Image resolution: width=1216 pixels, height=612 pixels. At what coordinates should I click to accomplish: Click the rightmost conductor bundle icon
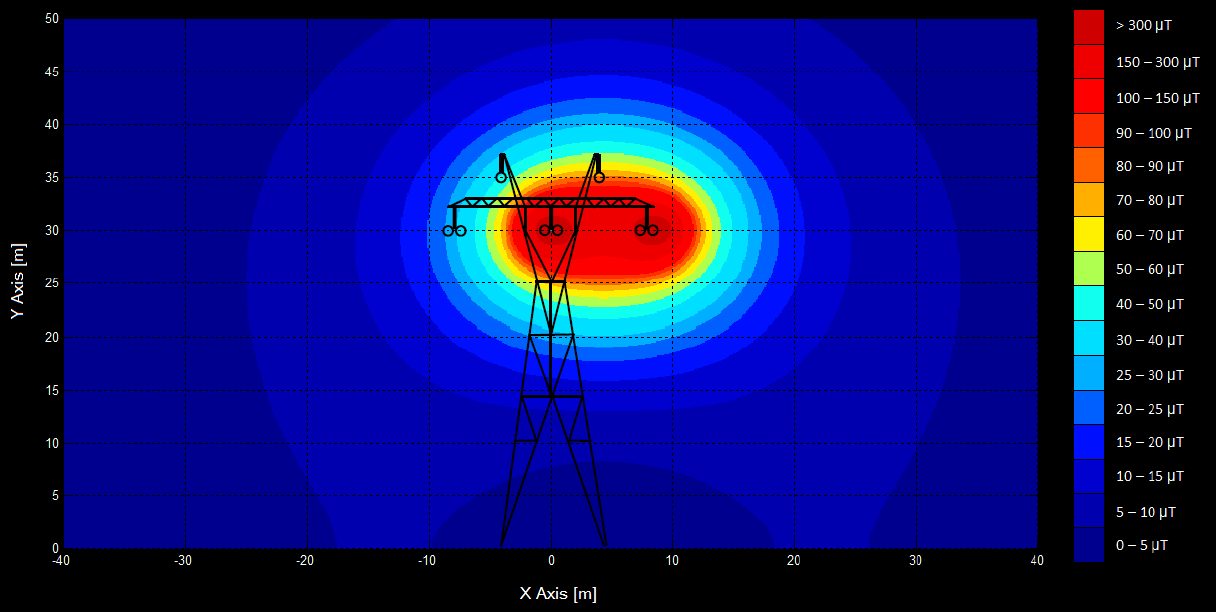click(x=646, y=230)
